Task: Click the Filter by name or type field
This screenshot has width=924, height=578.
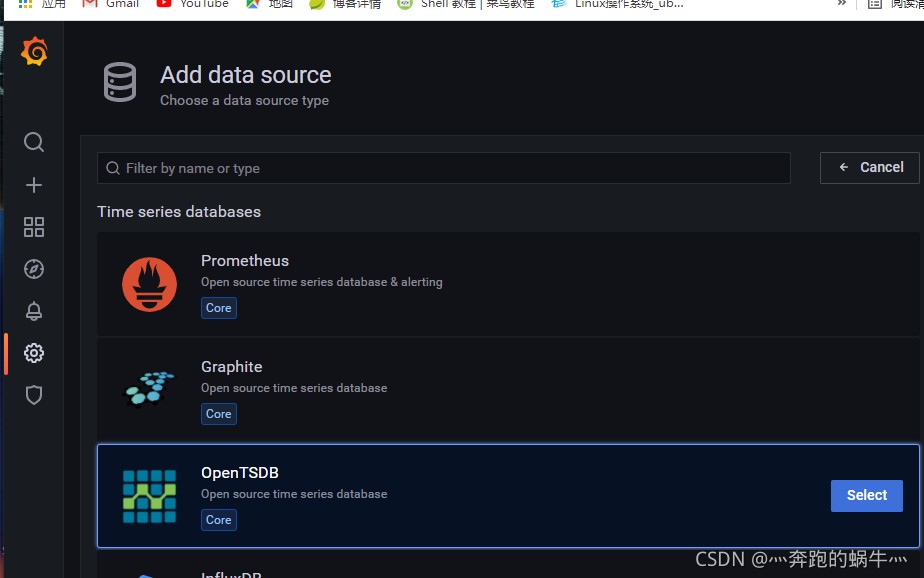Action: 444,168
